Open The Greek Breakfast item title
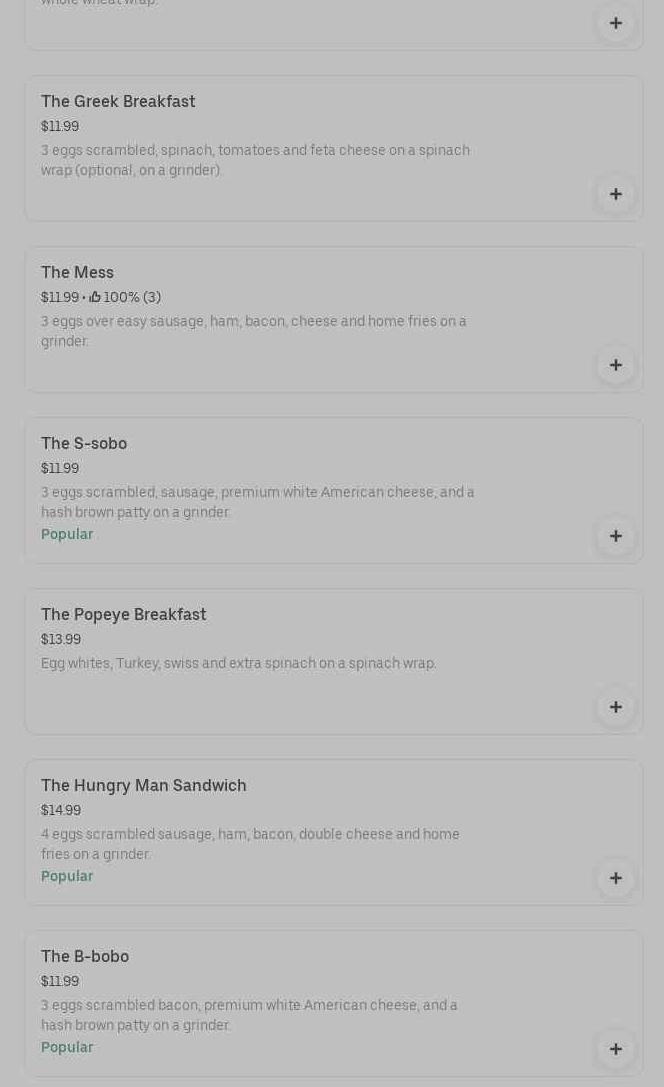The image size is (664, 1087). [x=118, y=102]
